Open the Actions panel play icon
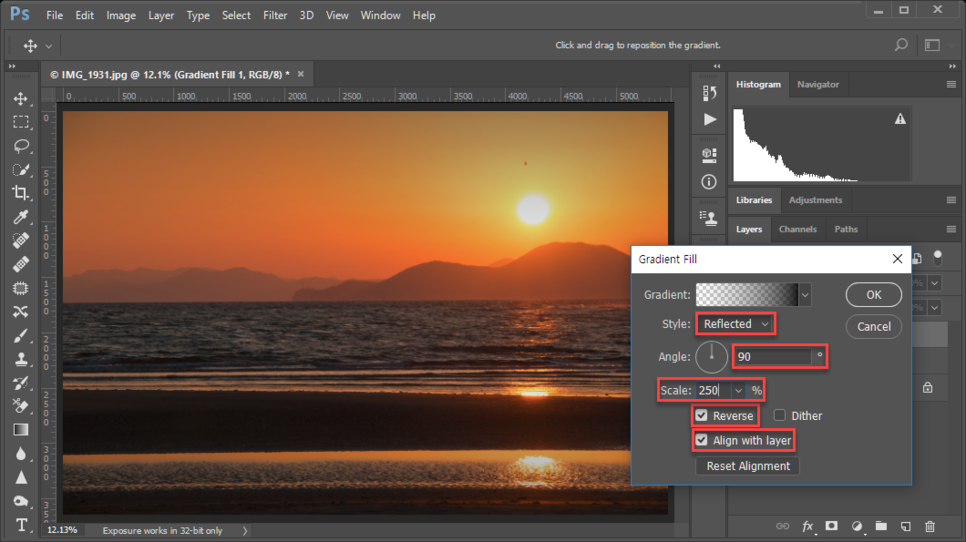Screen dimensions: 966x542 tap(710, 119)
